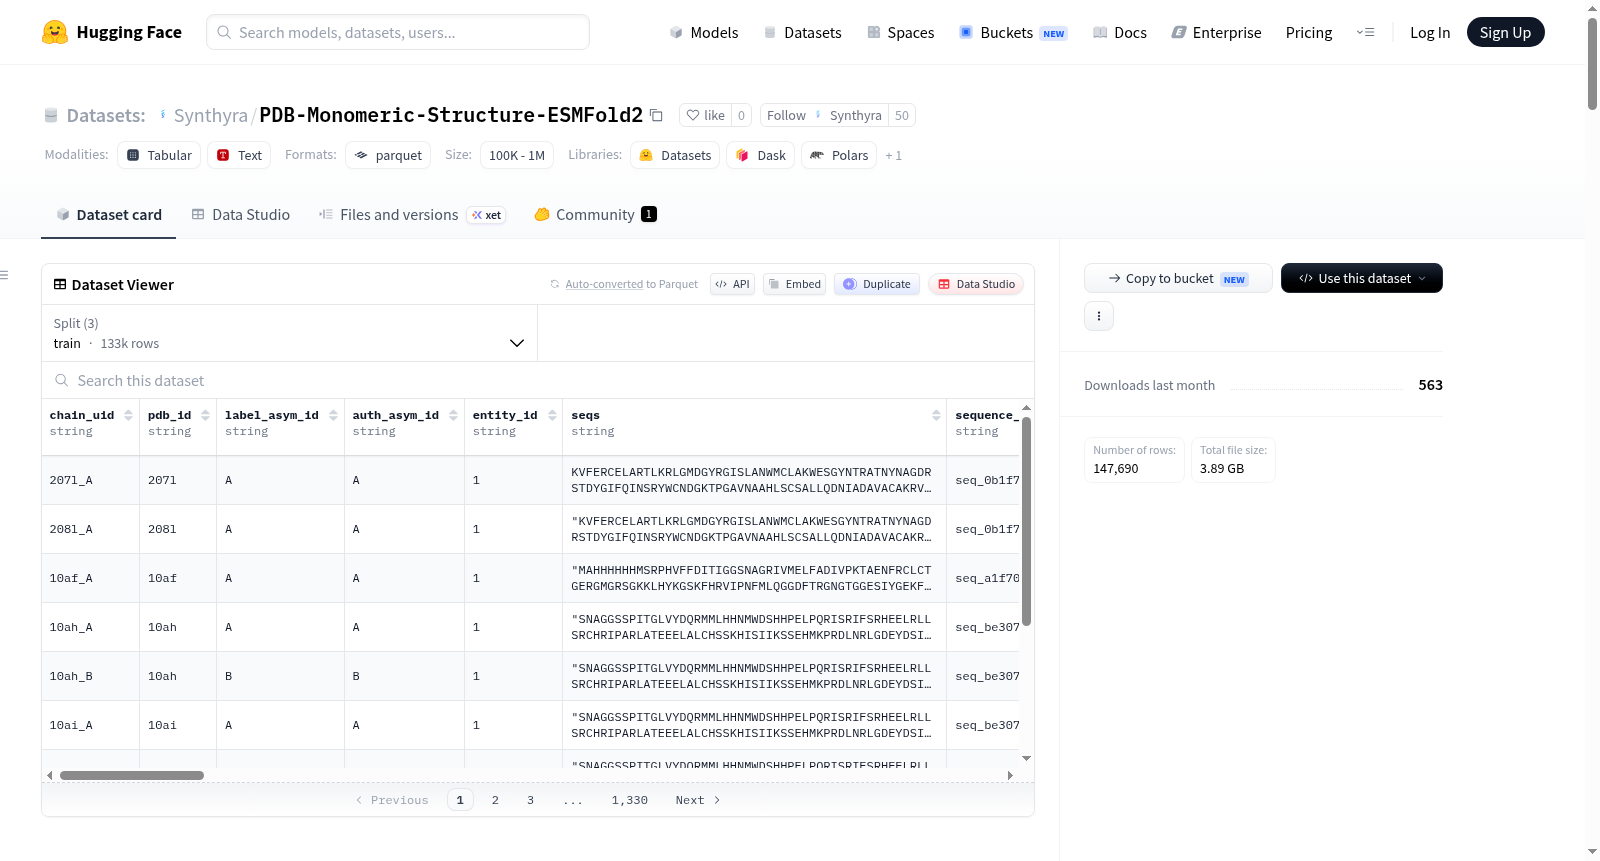Image resolution: width=1600 pixels, height=861 pixels.
Task: Click the Sign Up button
Action: [1505, 32]
